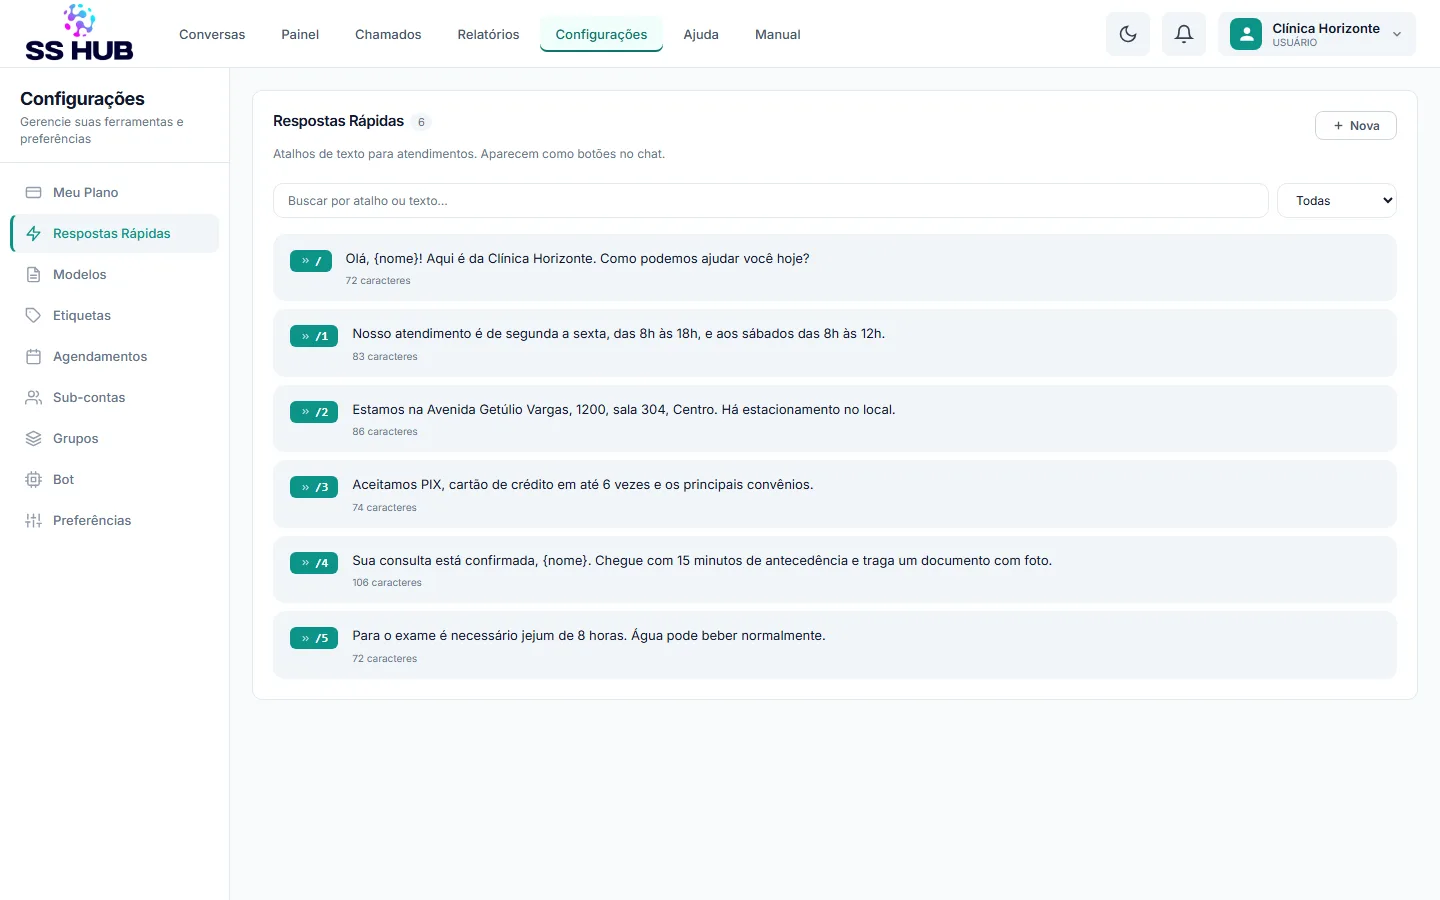Click the /1 shortcut badge

coord(314,336)
